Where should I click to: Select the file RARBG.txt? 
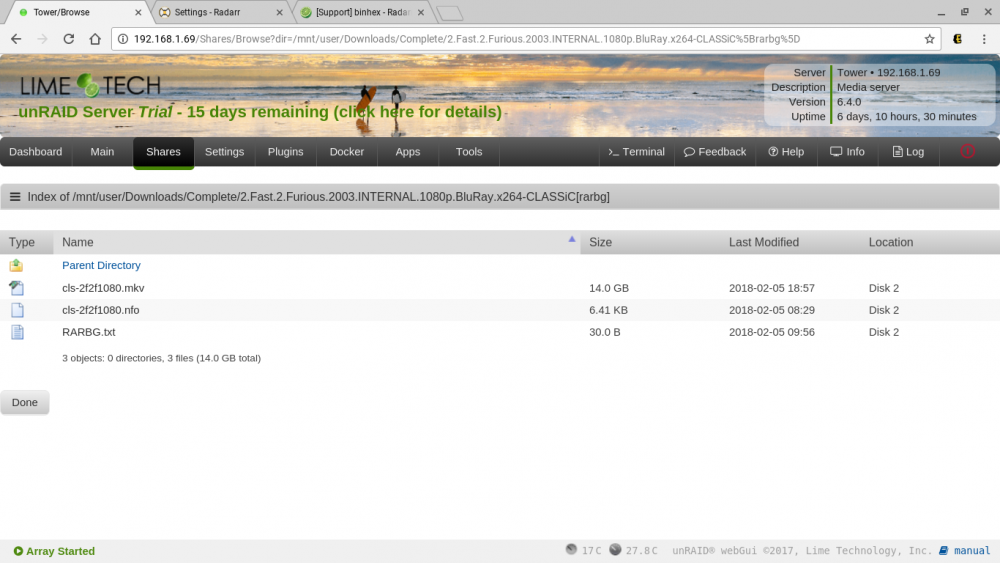click(89, 332)
